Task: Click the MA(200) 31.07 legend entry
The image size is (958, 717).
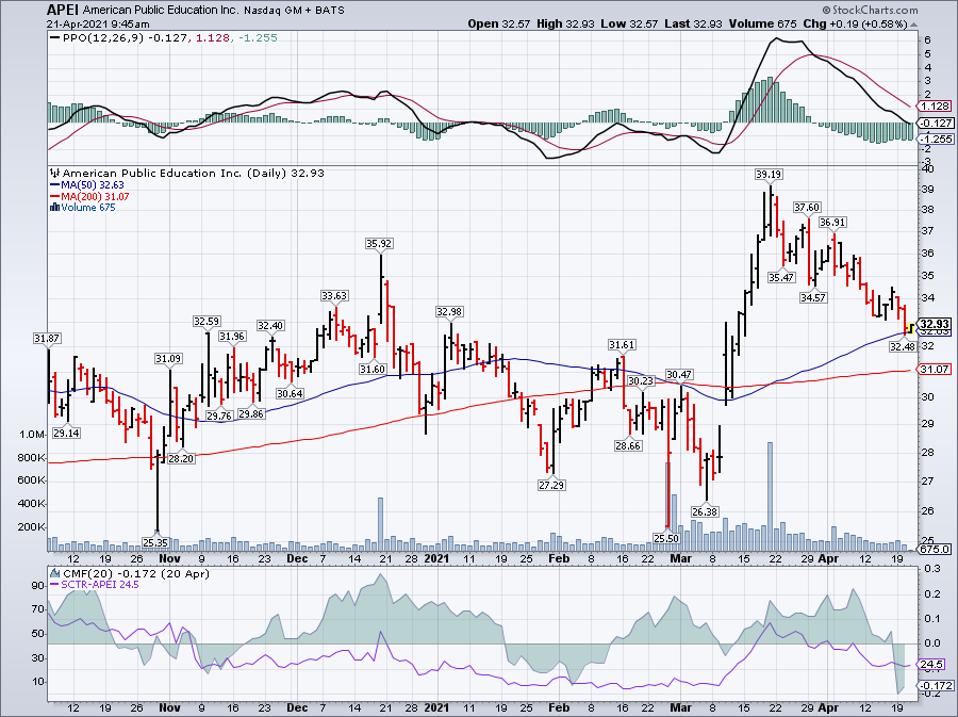Action: coord(95,196)
